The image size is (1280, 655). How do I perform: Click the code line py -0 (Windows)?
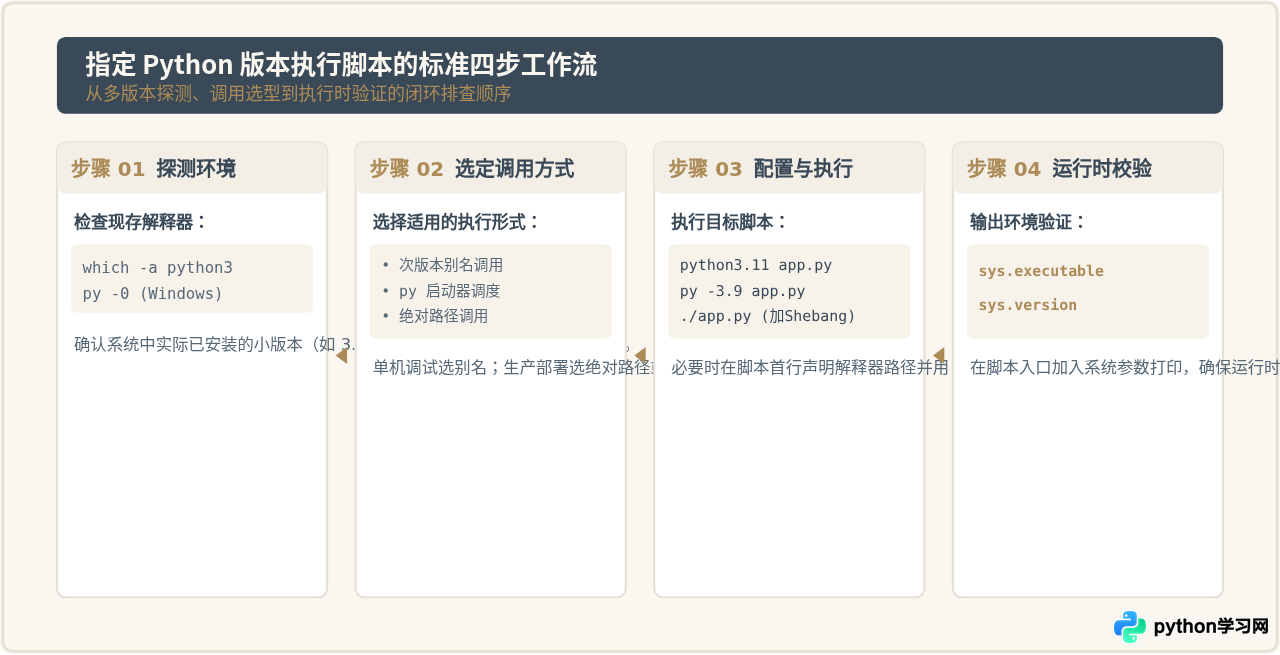[153, 294]
